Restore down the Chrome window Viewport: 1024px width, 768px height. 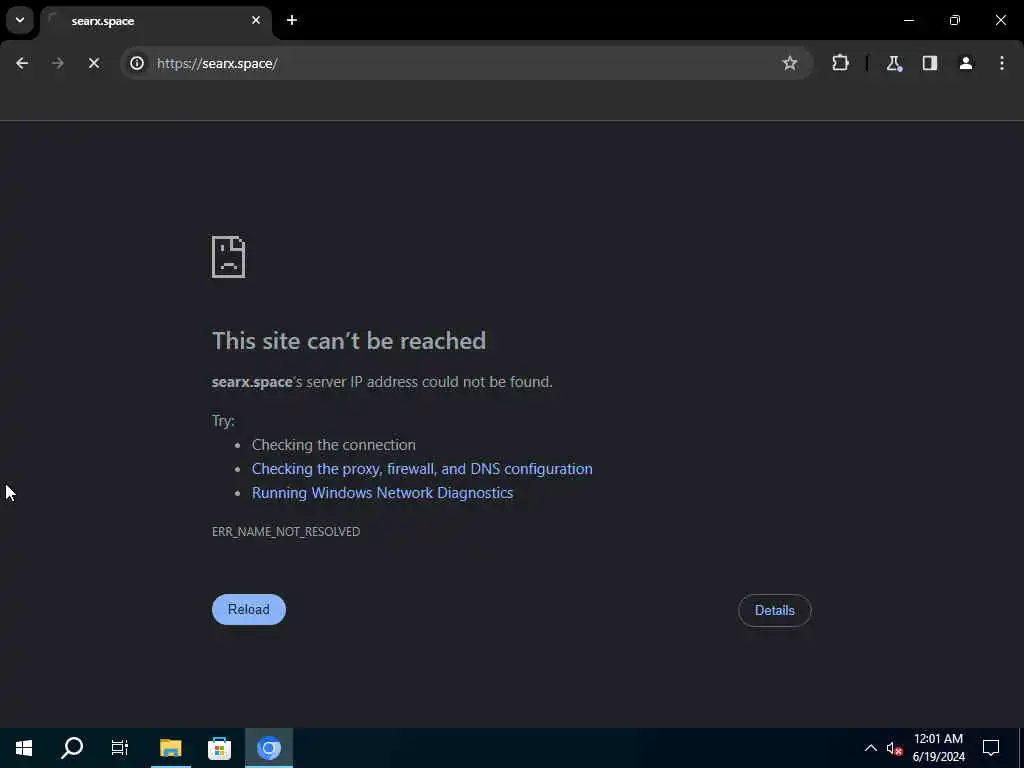955,20
